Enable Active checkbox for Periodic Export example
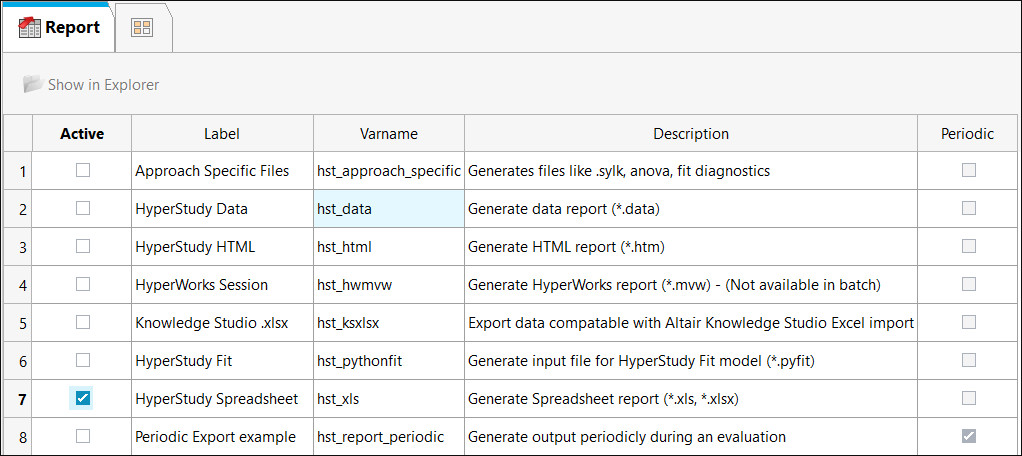1022x456 pixels. (82, 436)
